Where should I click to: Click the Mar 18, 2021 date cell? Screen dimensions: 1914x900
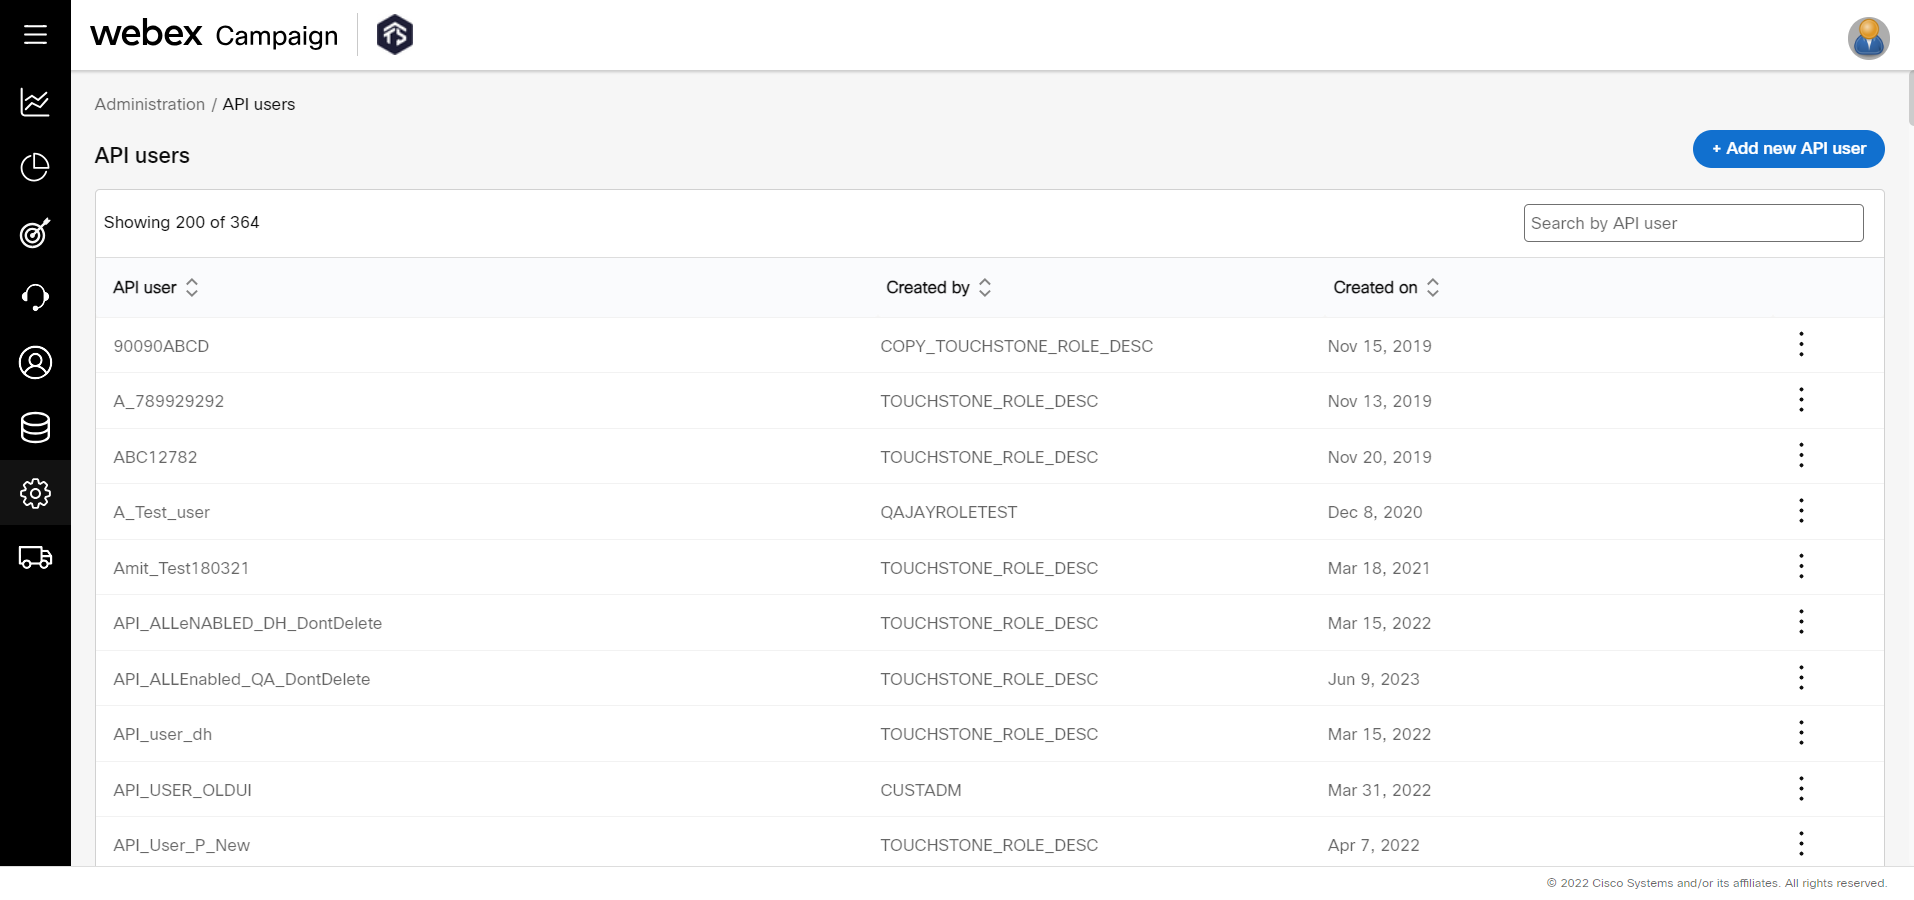(x=1378, y=568)
